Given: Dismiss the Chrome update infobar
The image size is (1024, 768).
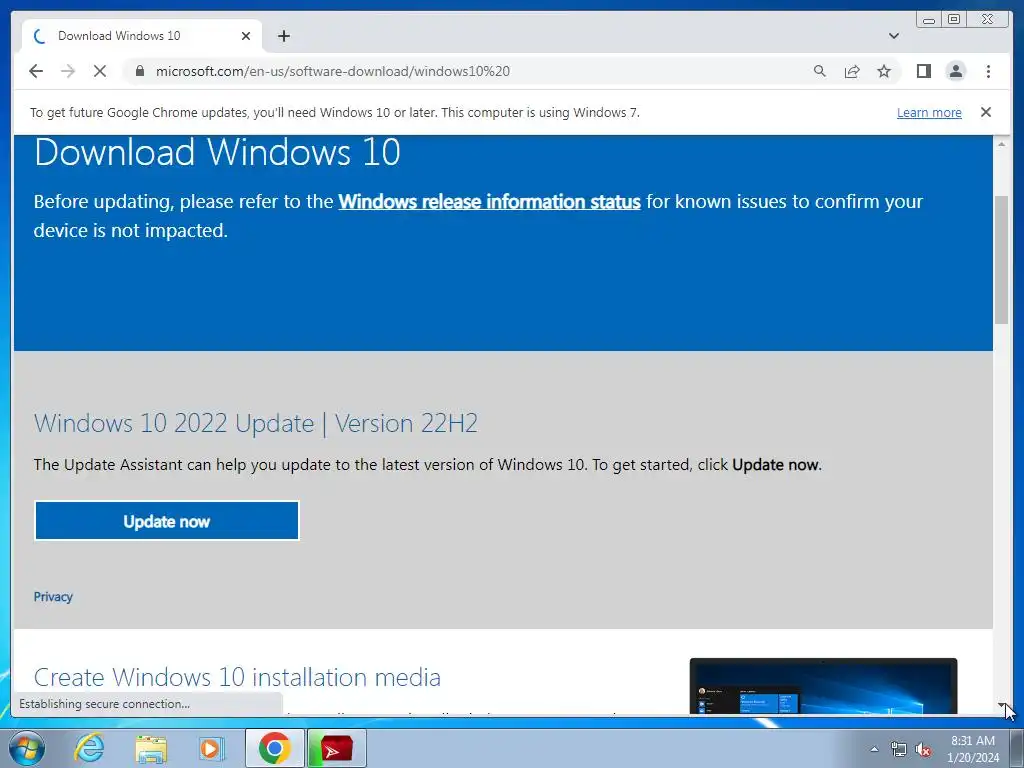Looking at the screenshot, I should [985, 112].
